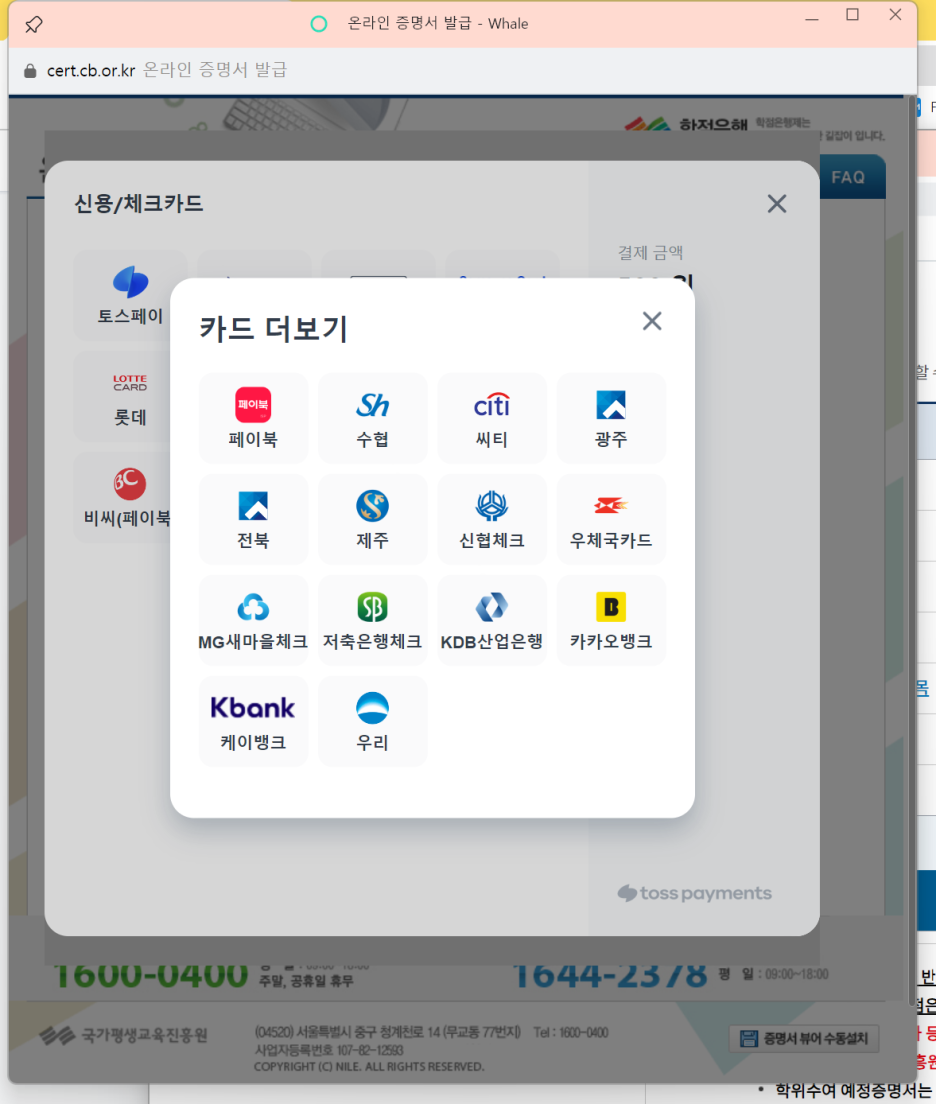This screenshot has width=936, height=1104.
Task: Select the 전북 bank card
Action: 253,519
